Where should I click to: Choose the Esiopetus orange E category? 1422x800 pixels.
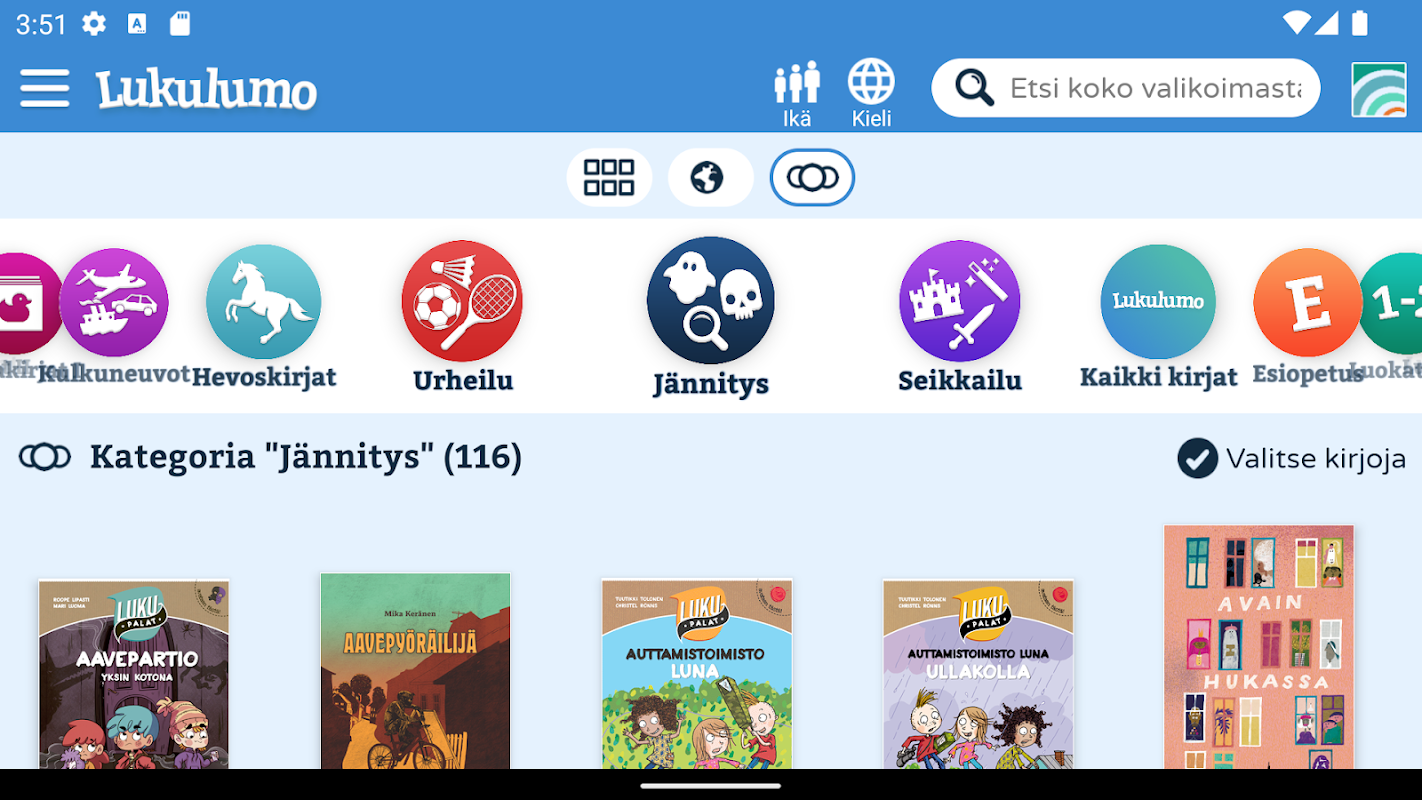coord(1308,302)
